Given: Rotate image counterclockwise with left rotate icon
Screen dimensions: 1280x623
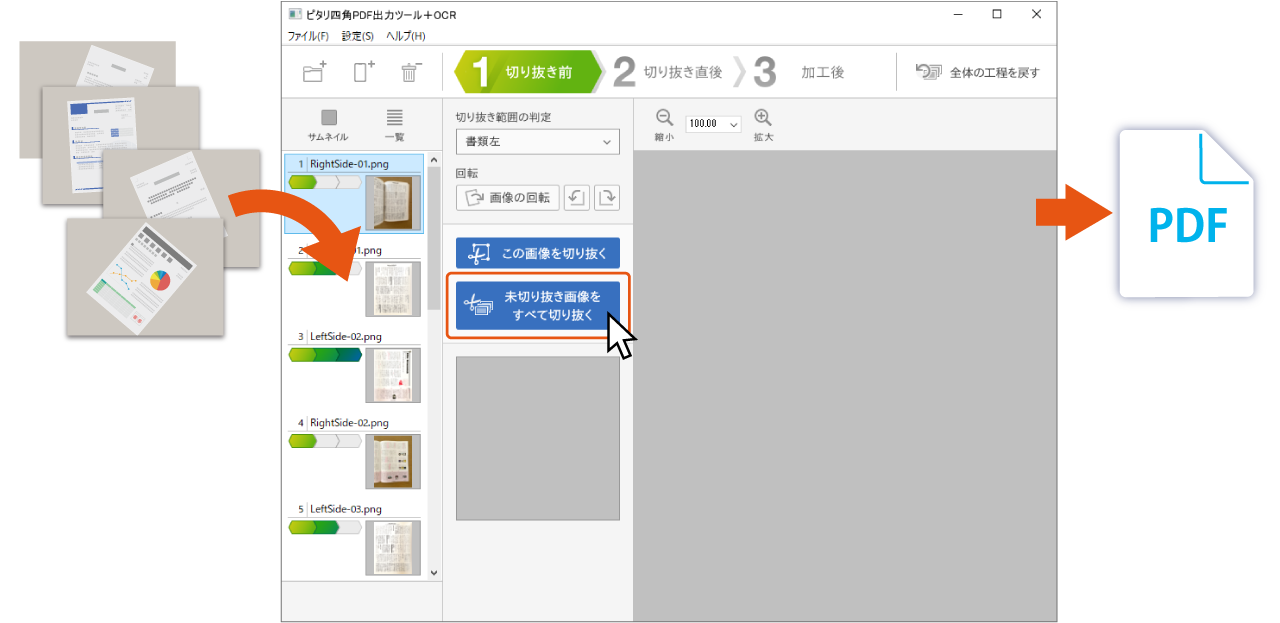Looking at the screenshot, I should point(576,197).
